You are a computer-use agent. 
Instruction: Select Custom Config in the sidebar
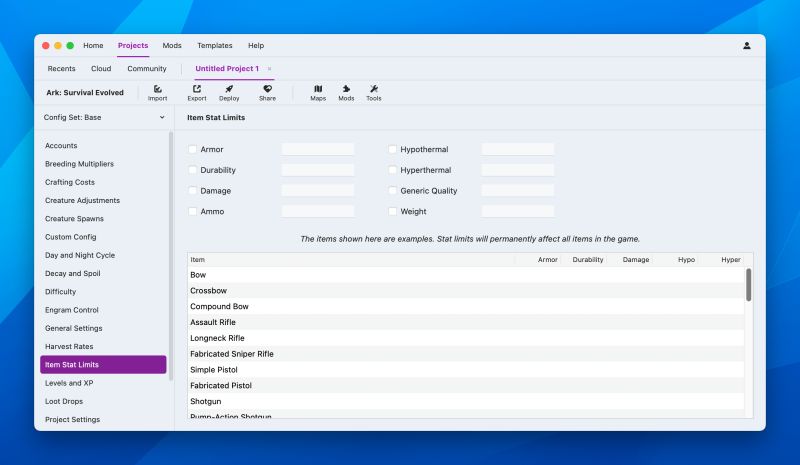coord(103,237)
